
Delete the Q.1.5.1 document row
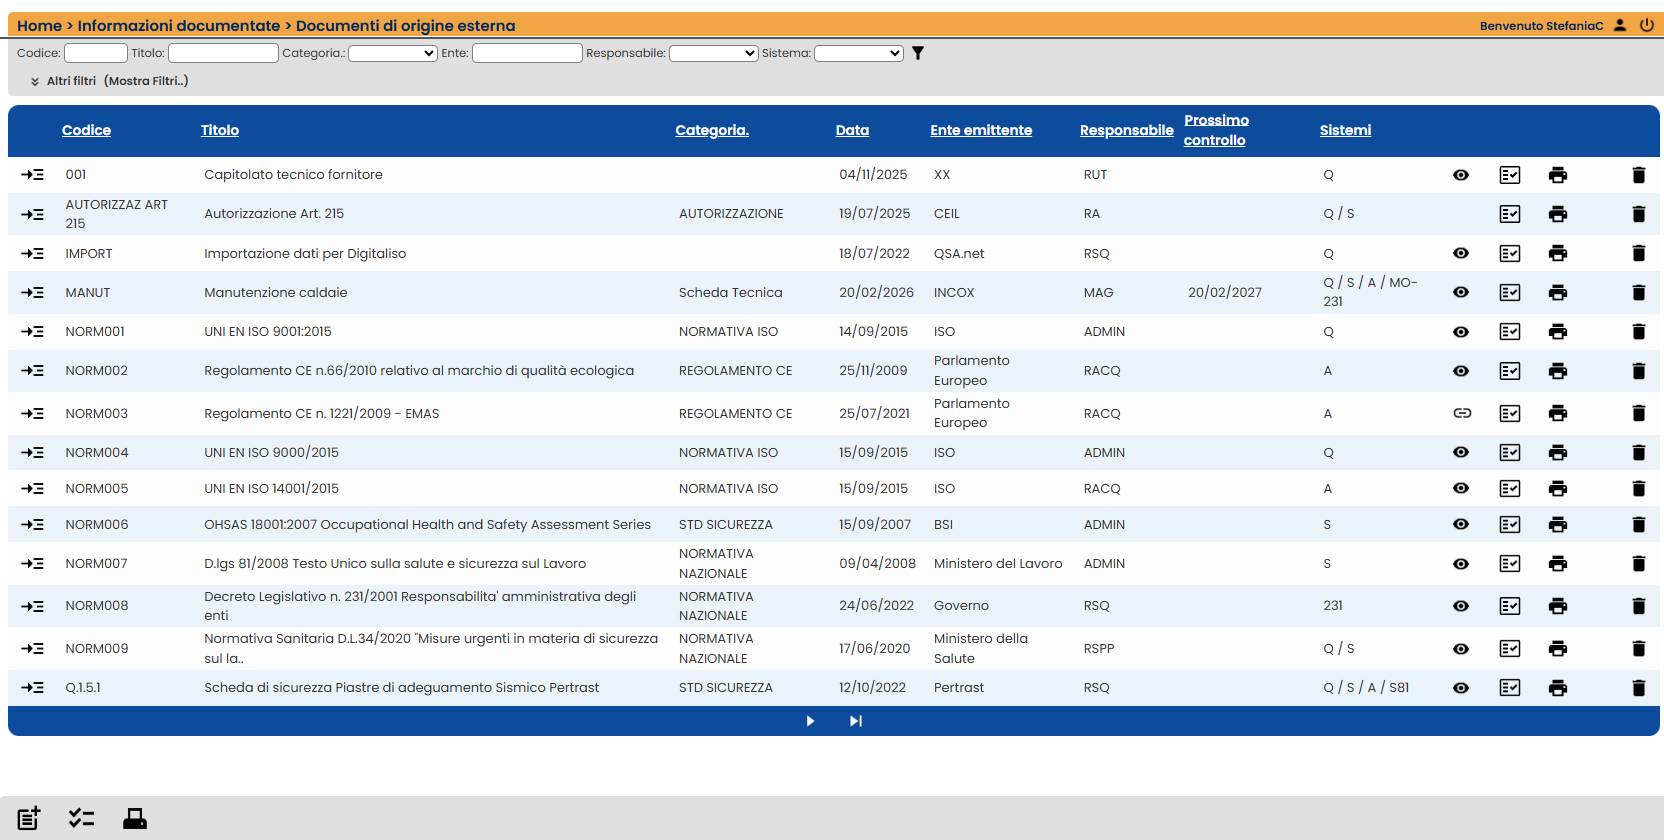click(1639, 688)
